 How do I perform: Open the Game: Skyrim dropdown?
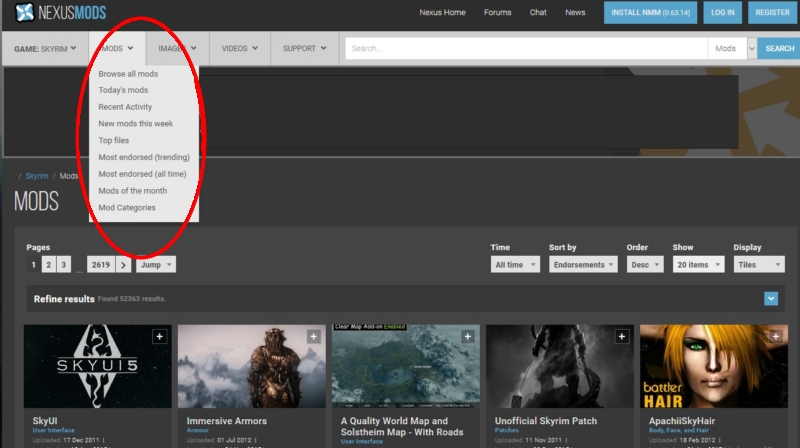point(45,48)
